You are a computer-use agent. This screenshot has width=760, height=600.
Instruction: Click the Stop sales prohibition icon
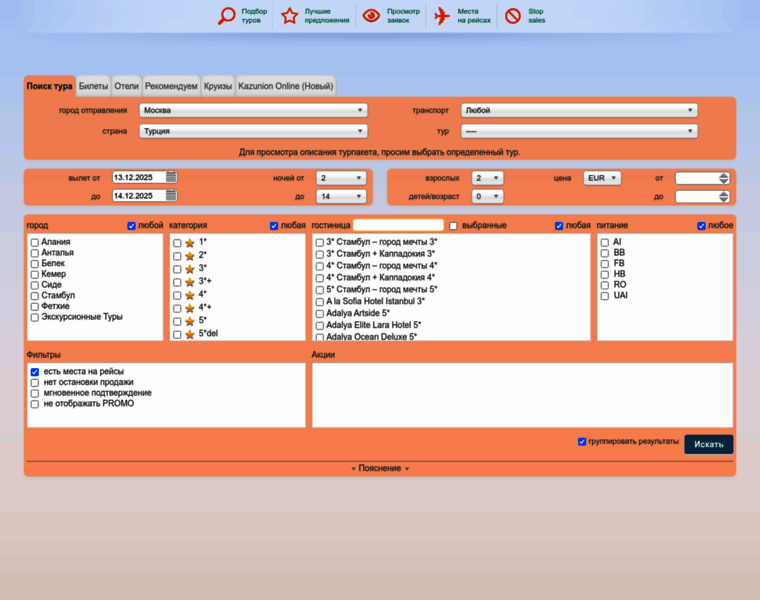pyautogui.click(x=513, y=16)
